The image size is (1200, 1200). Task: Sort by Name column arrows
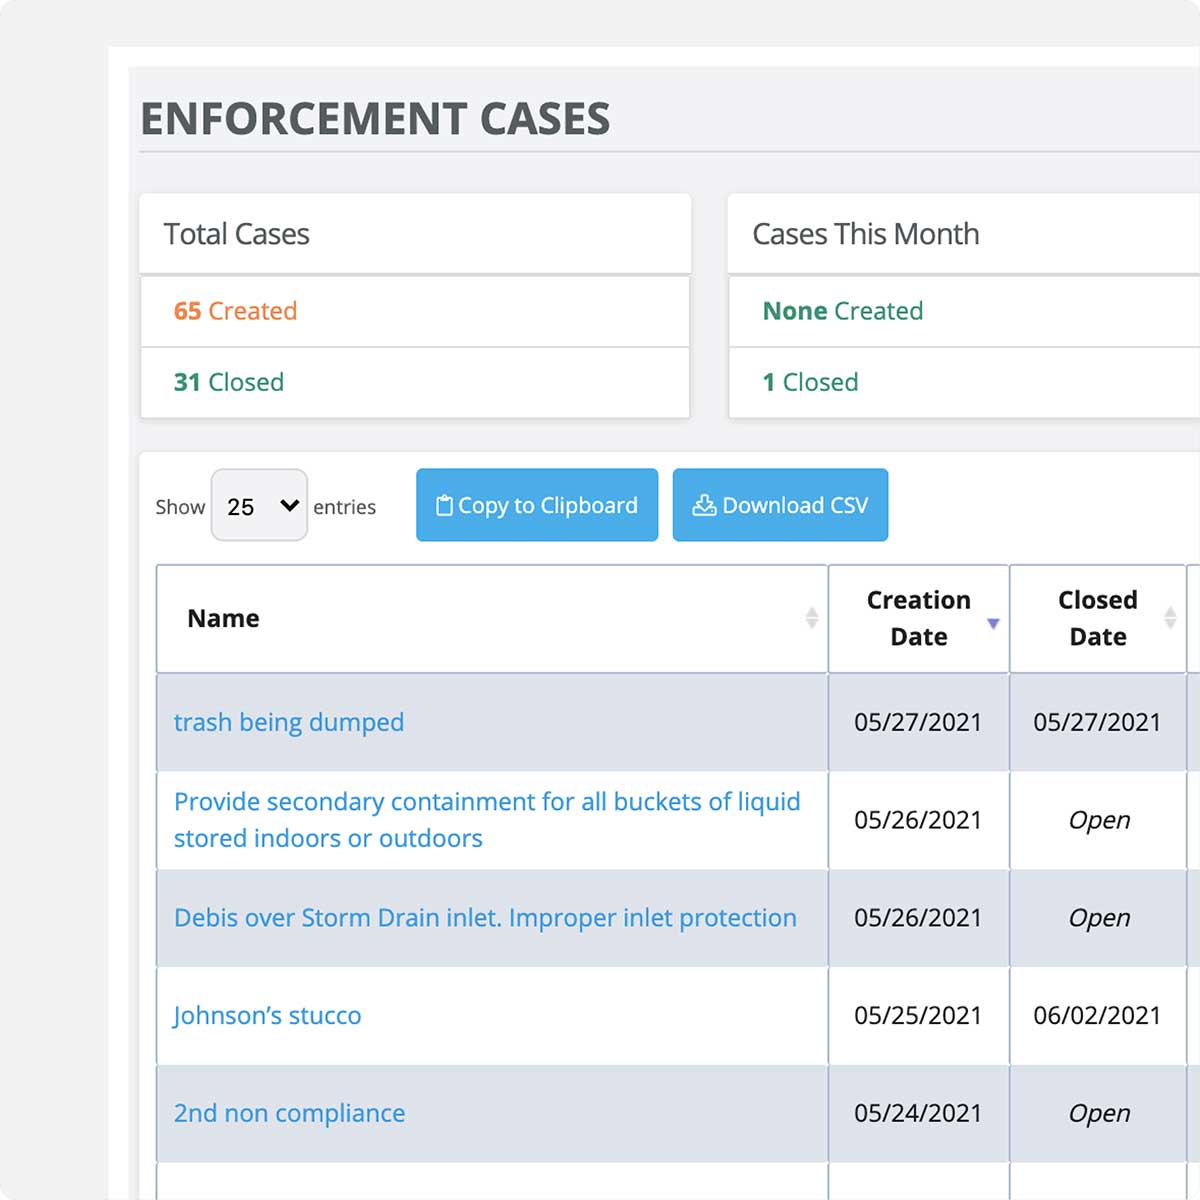pyautogui.click(x=811, y=619)
